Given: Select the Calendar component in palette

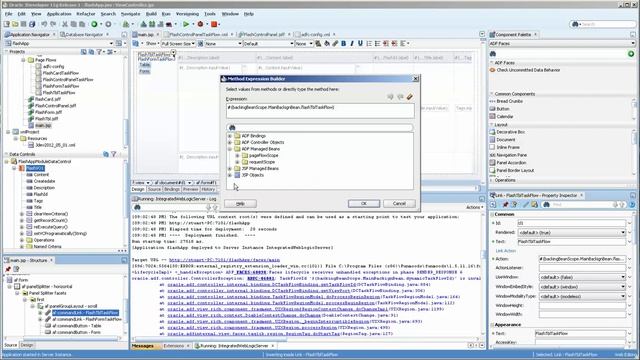Looking at the screenshot, I should point(504,117).
